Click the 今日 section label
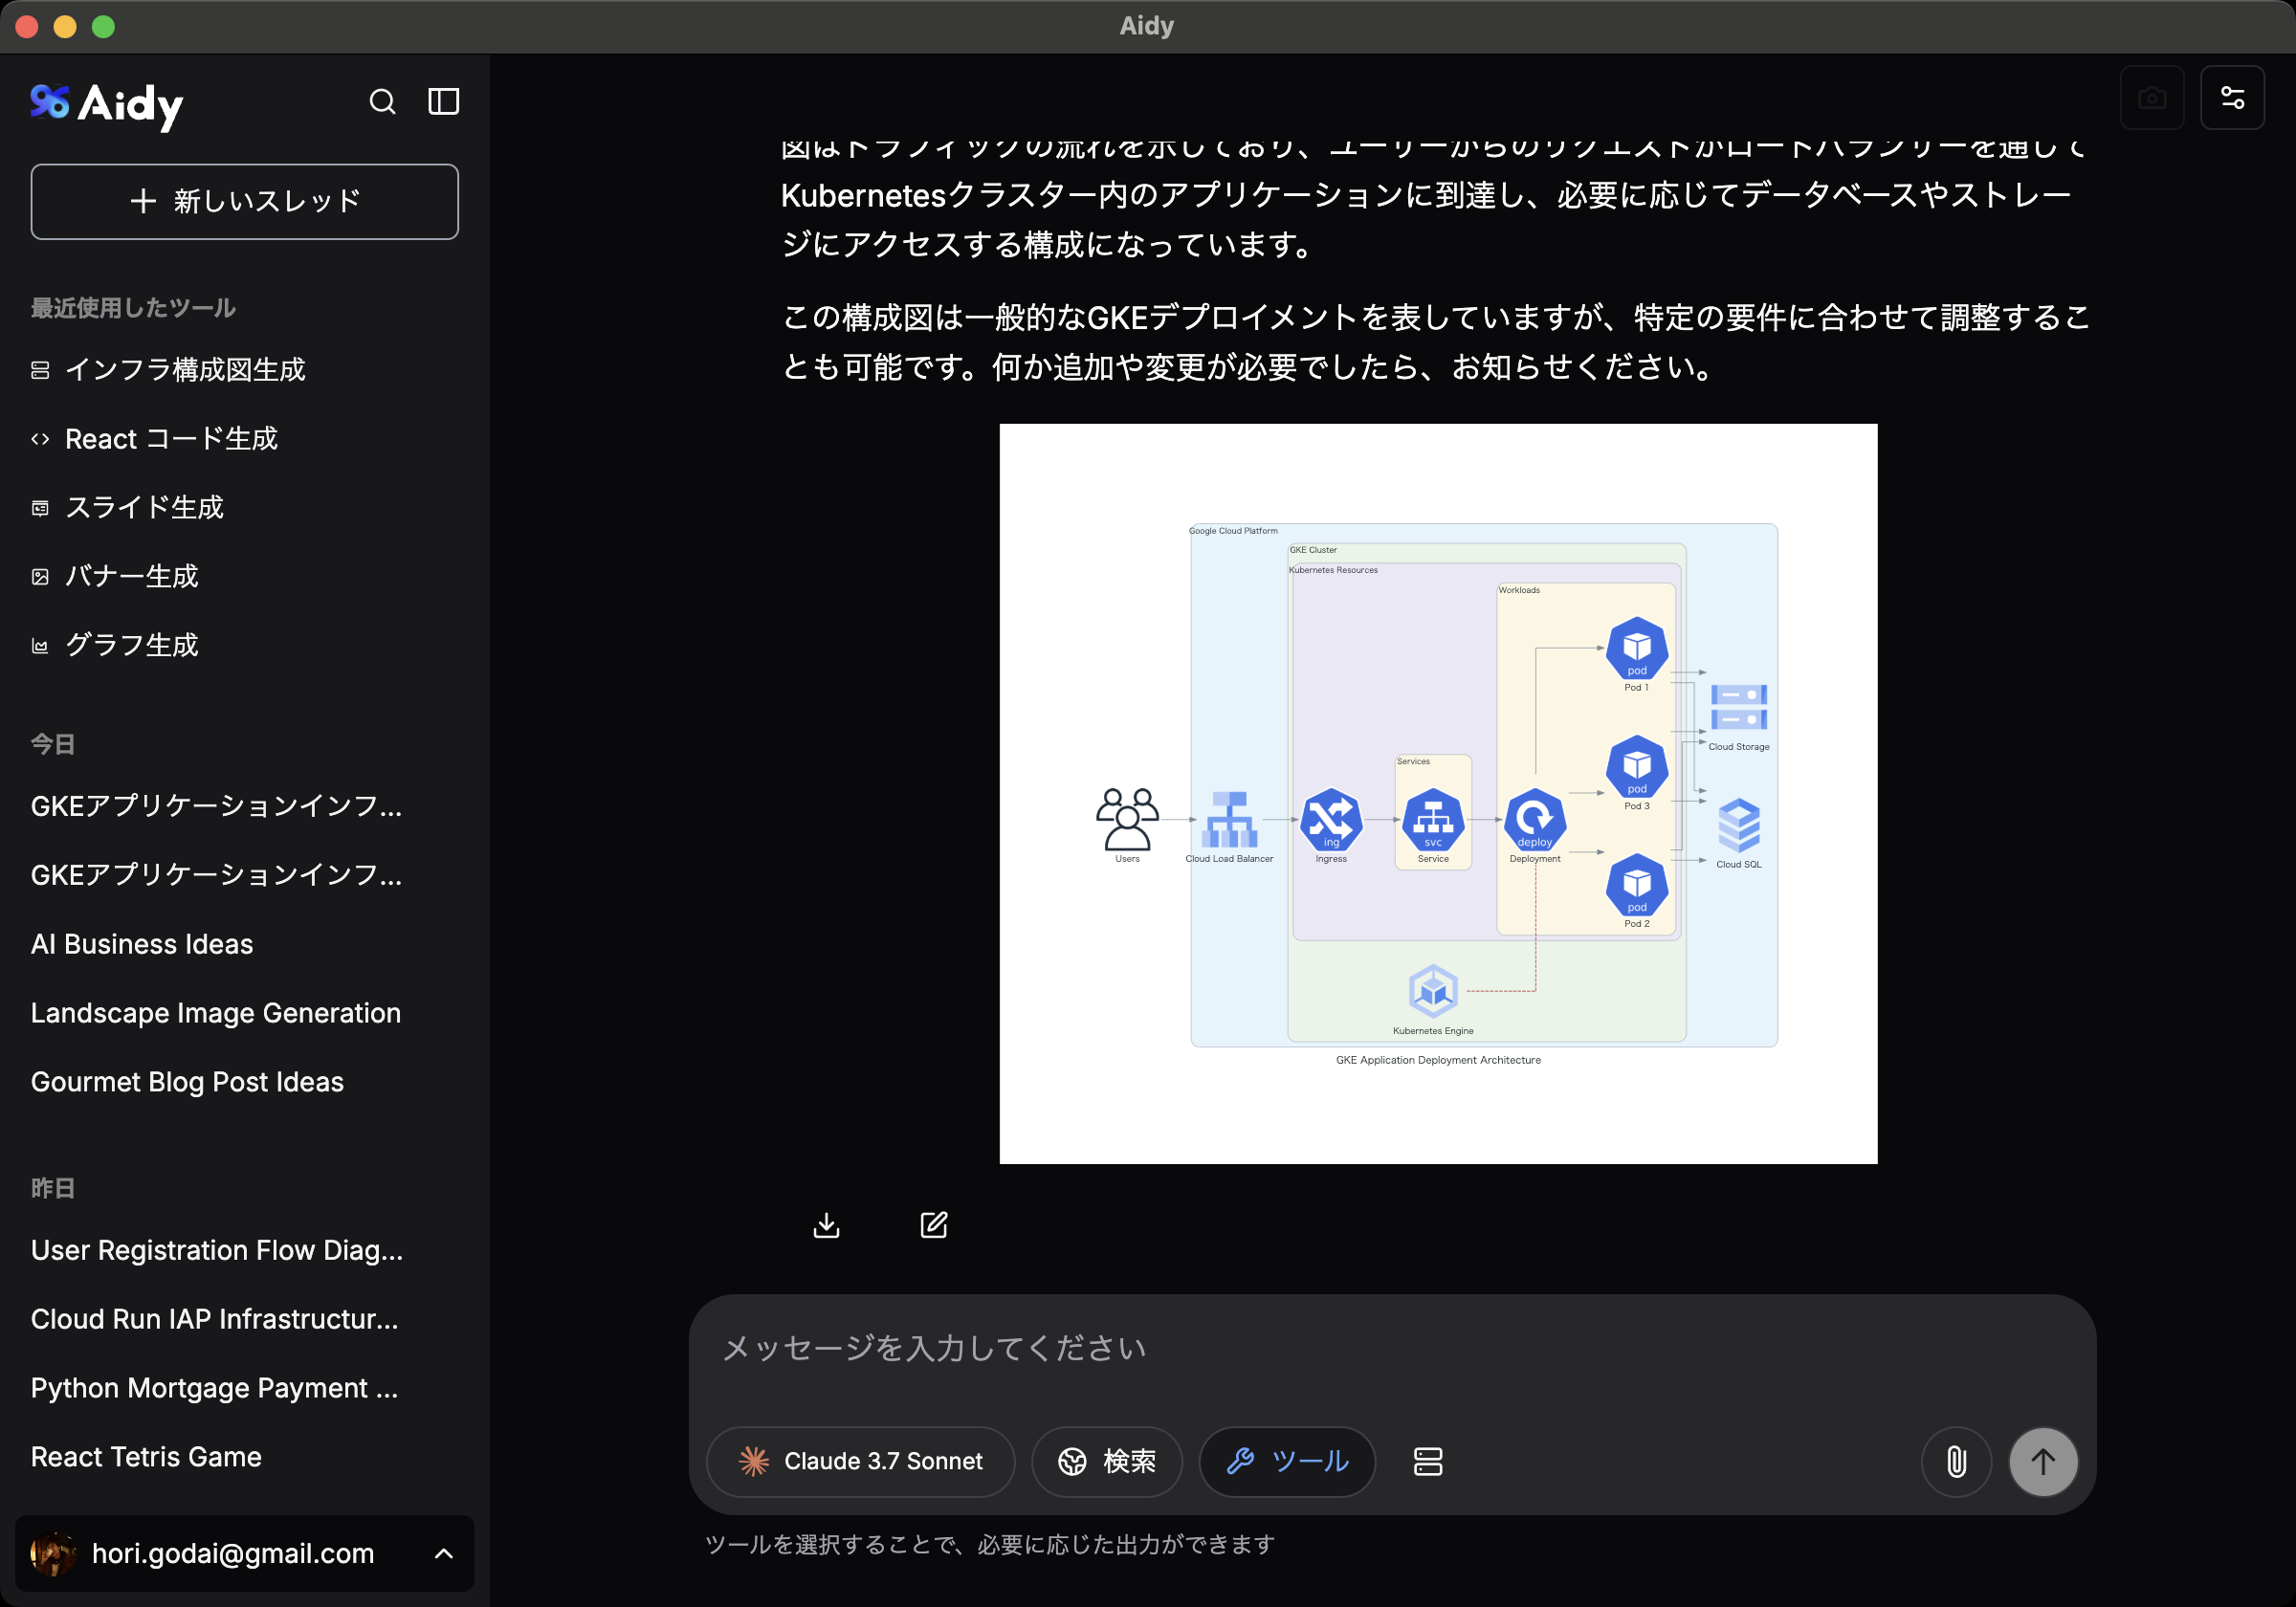This screenshot has height=1607, width=2296. [x=53, y=745]
